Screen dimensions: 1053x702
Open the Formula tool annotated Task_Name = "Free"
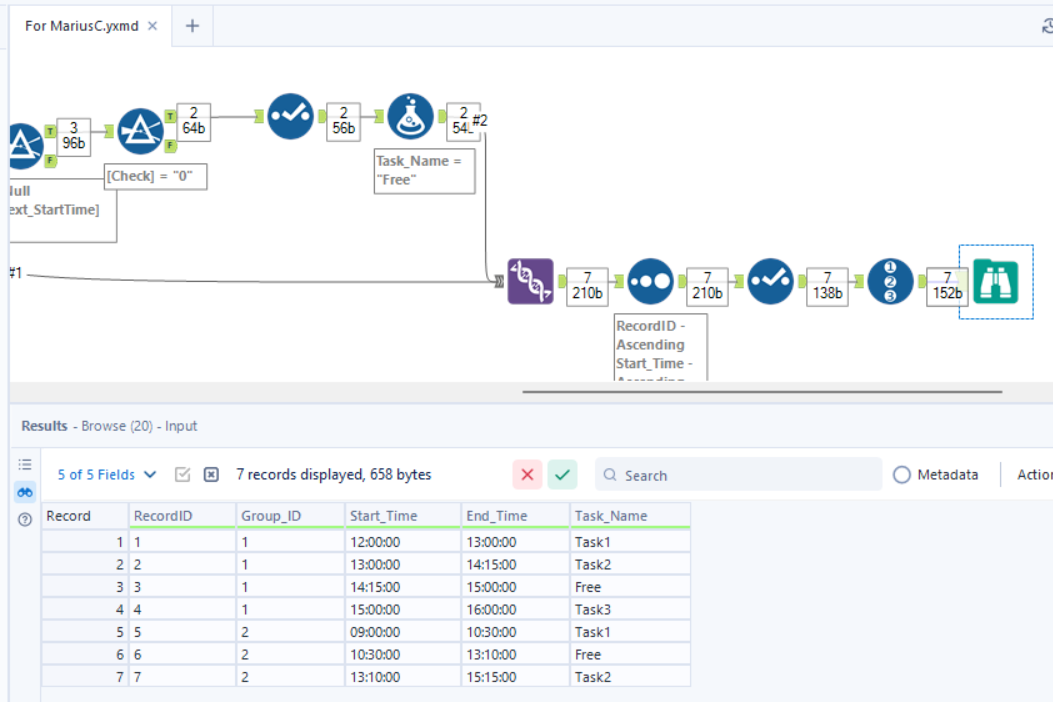pos(411,114)
